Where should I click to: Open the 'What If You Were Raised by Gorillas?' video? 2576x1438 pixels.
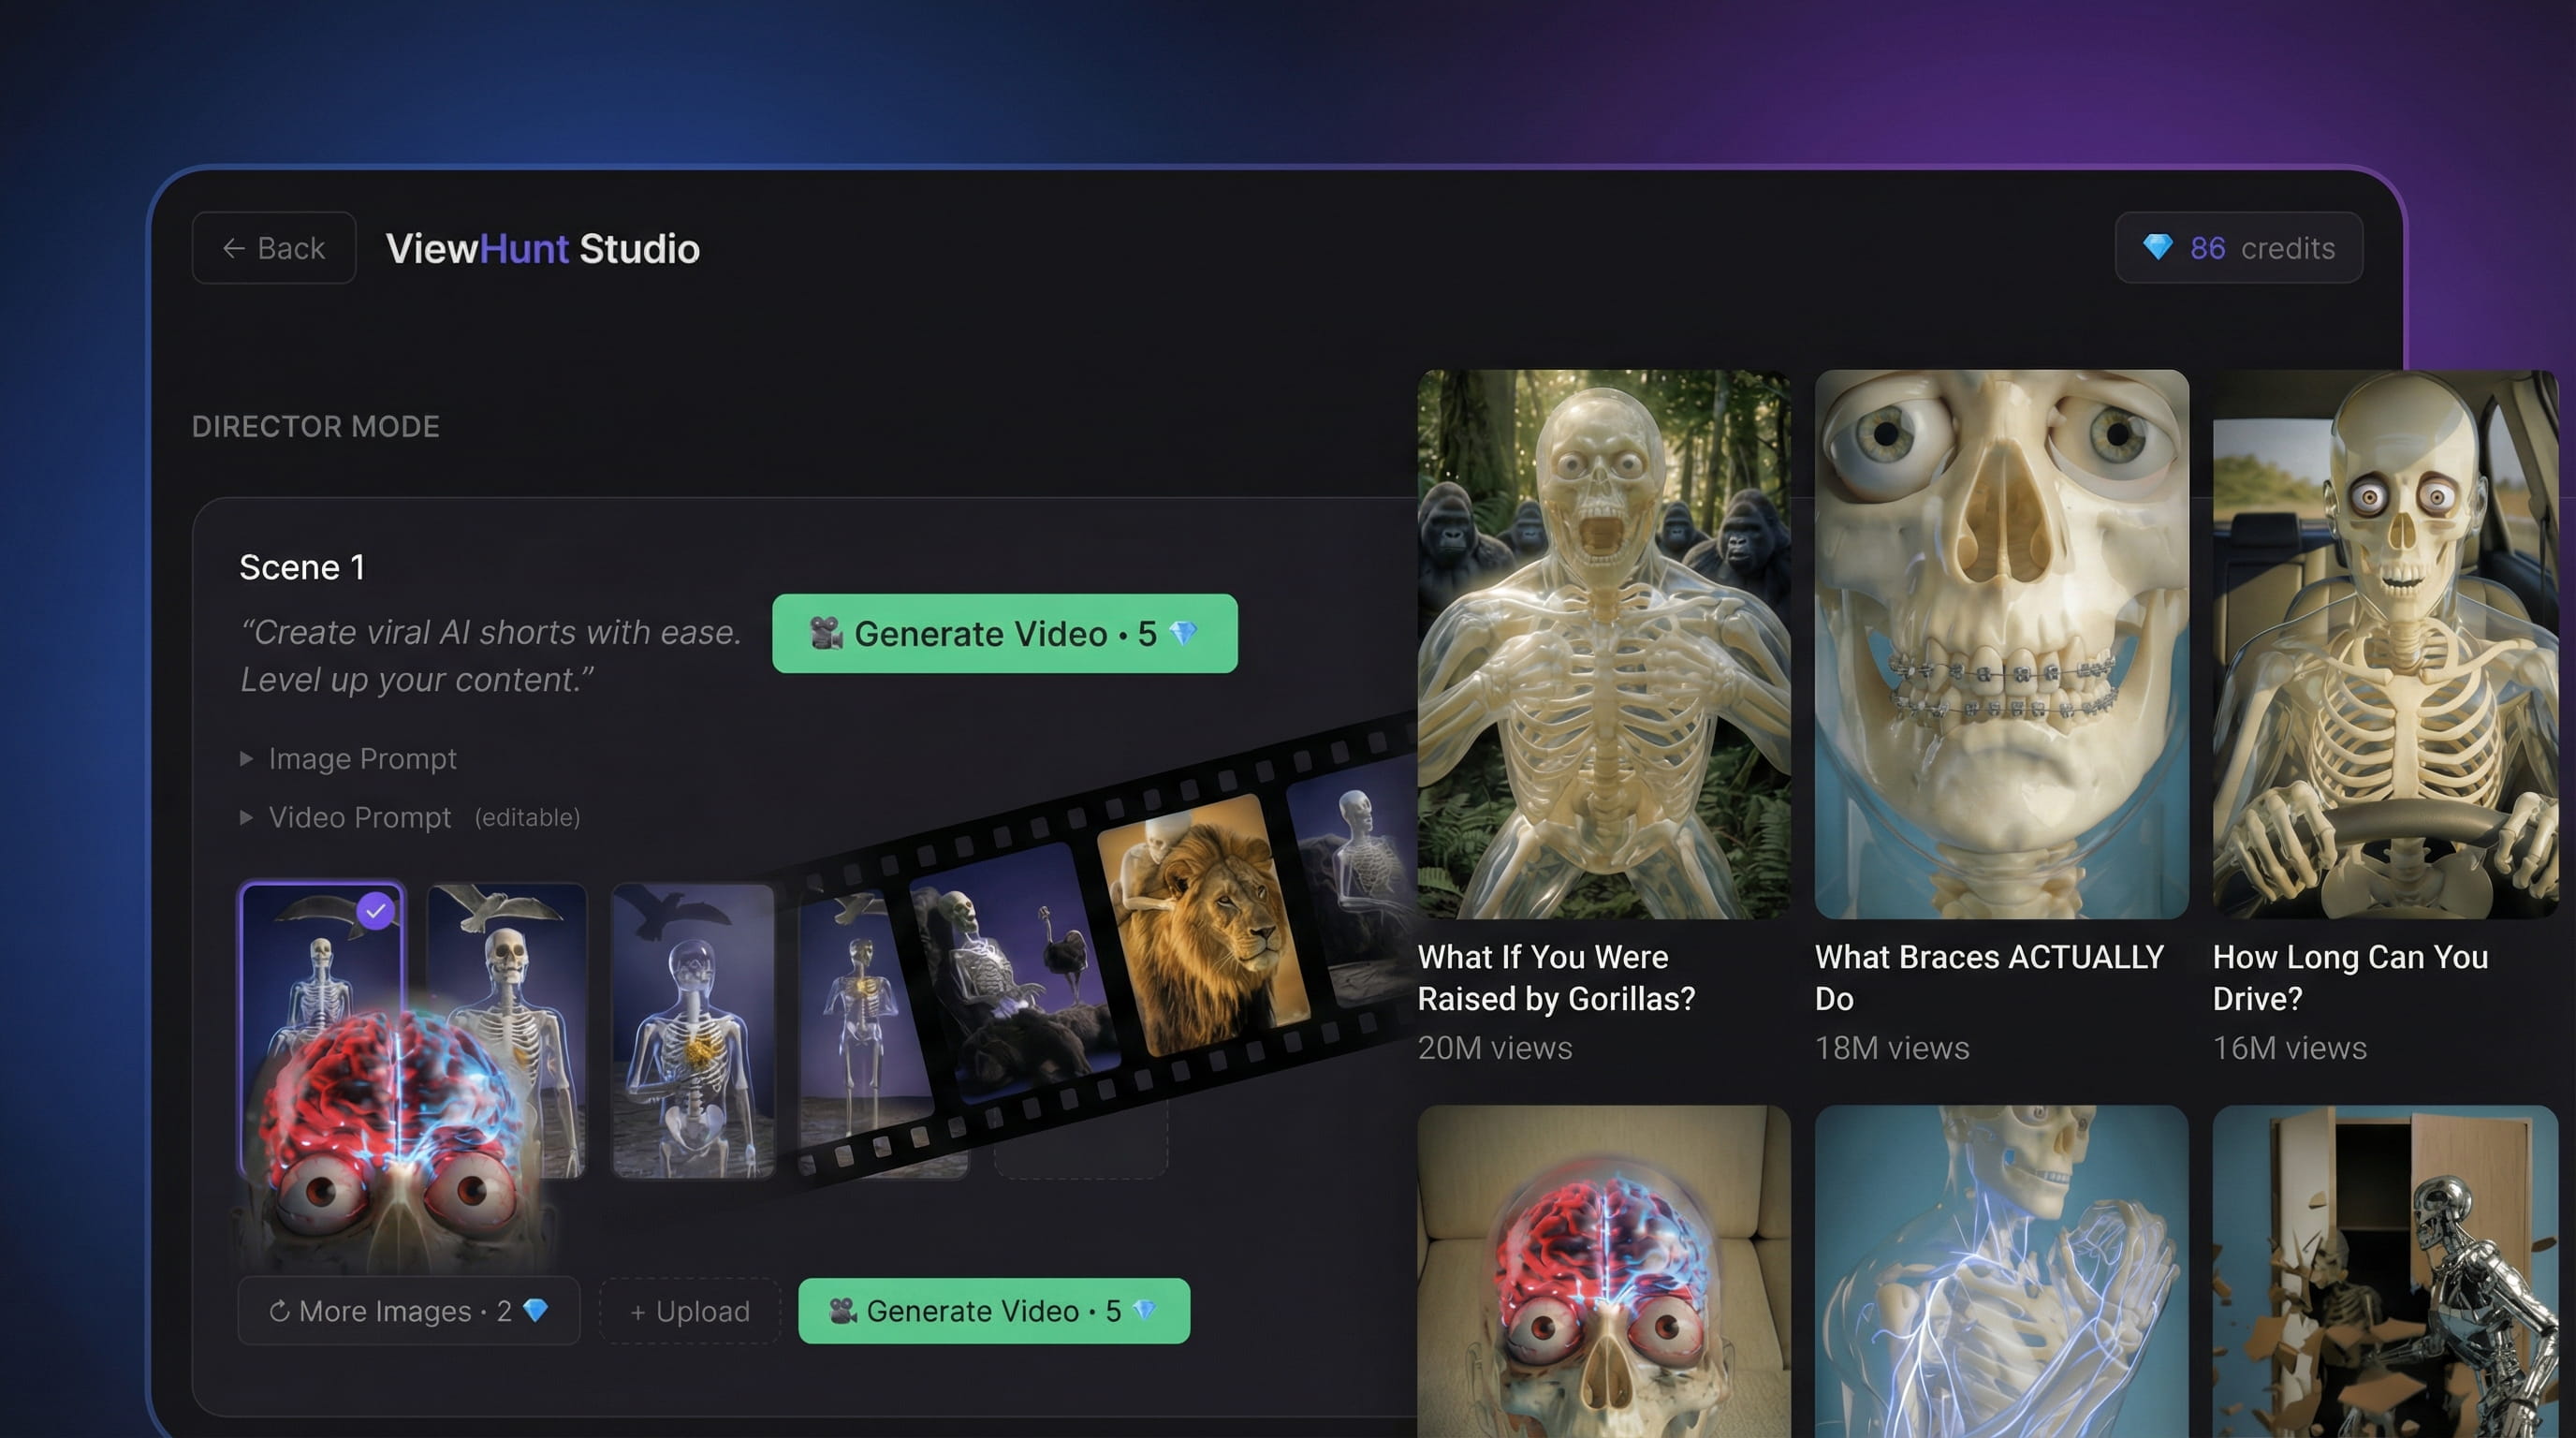[x=1605, y=645]
